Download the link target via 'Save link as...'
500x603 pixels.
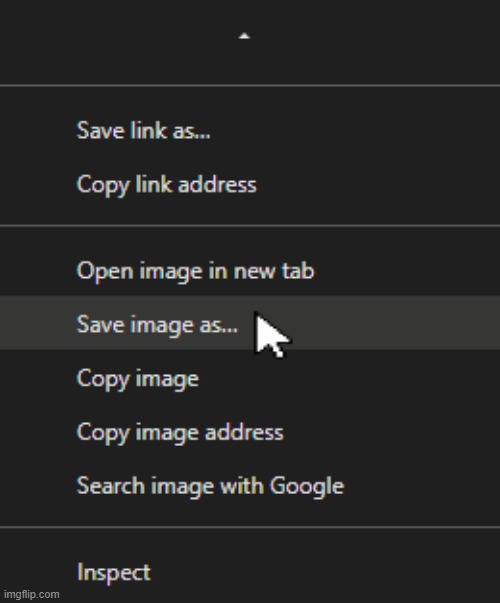250,130
